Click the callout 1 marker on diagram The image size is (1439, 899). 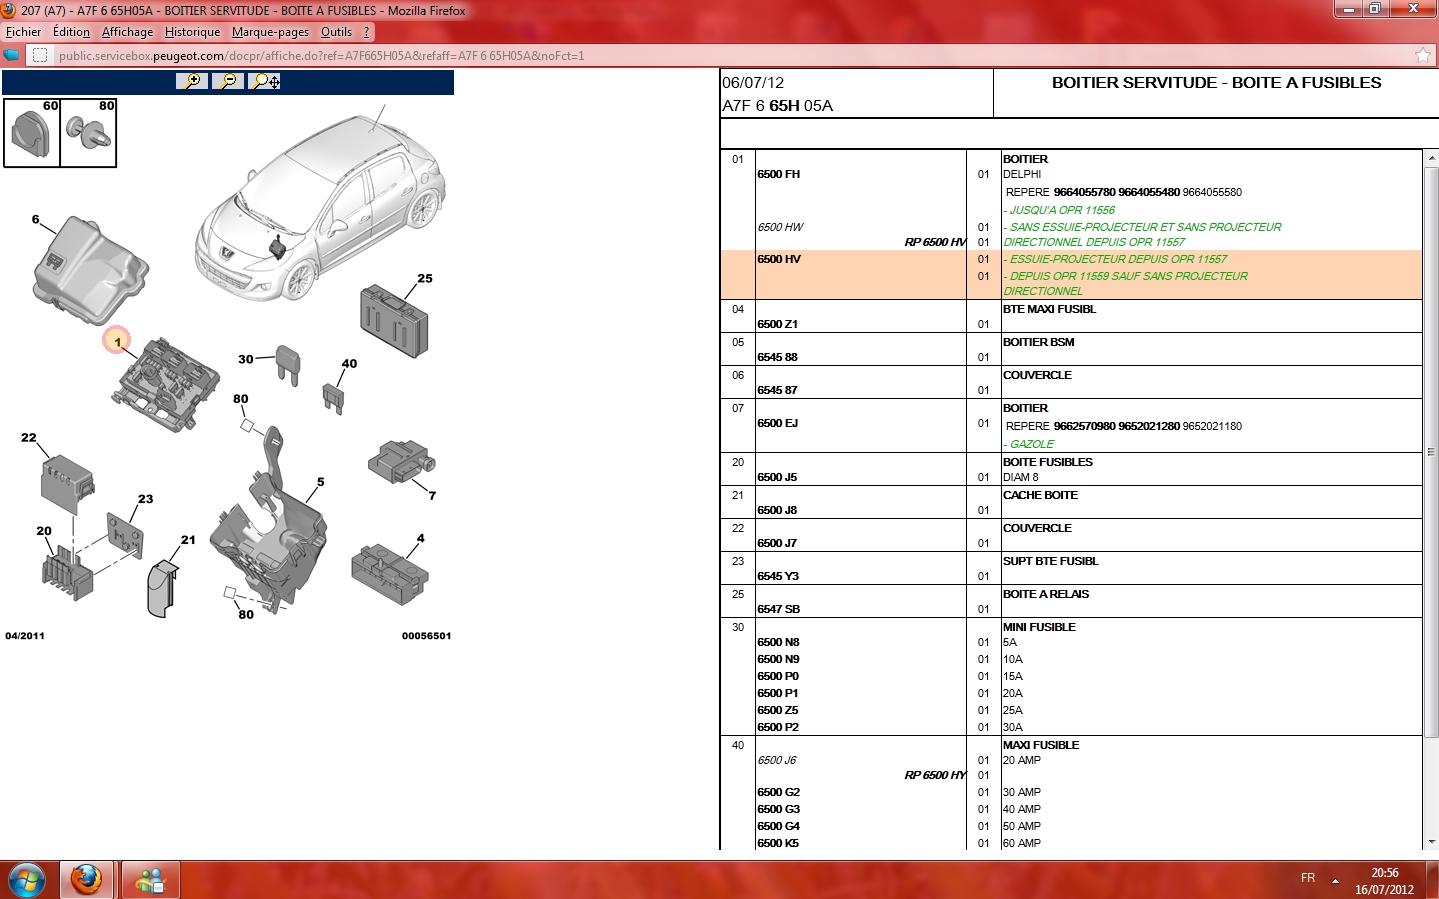pos(117,341)
